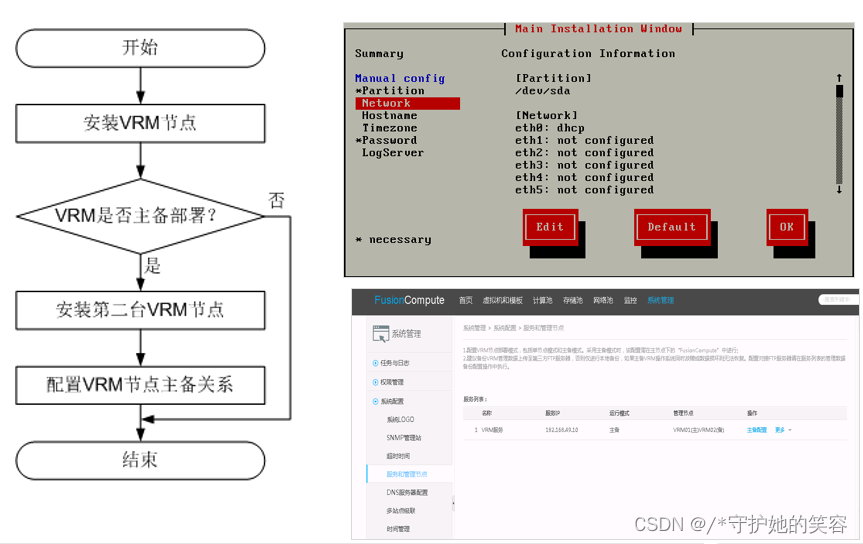Select Partition in installer summary list

[x=390, y=91]
